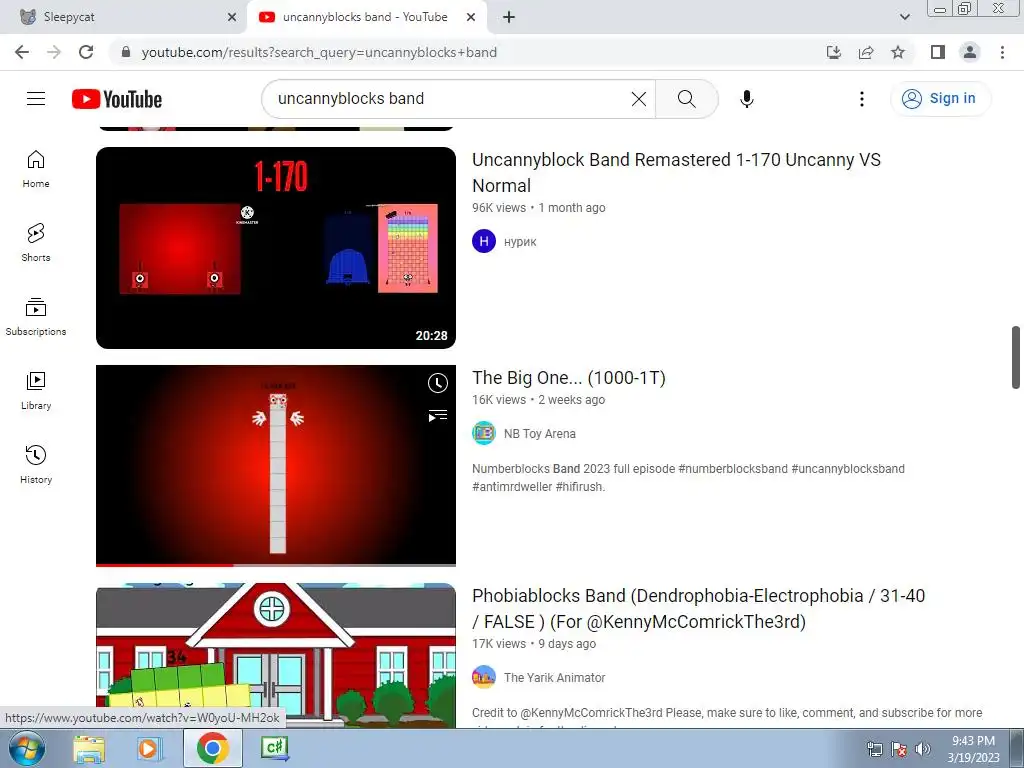Click the browser forward arrow
The width and height of the screenshot is (1024, 768).
[54, 52]
